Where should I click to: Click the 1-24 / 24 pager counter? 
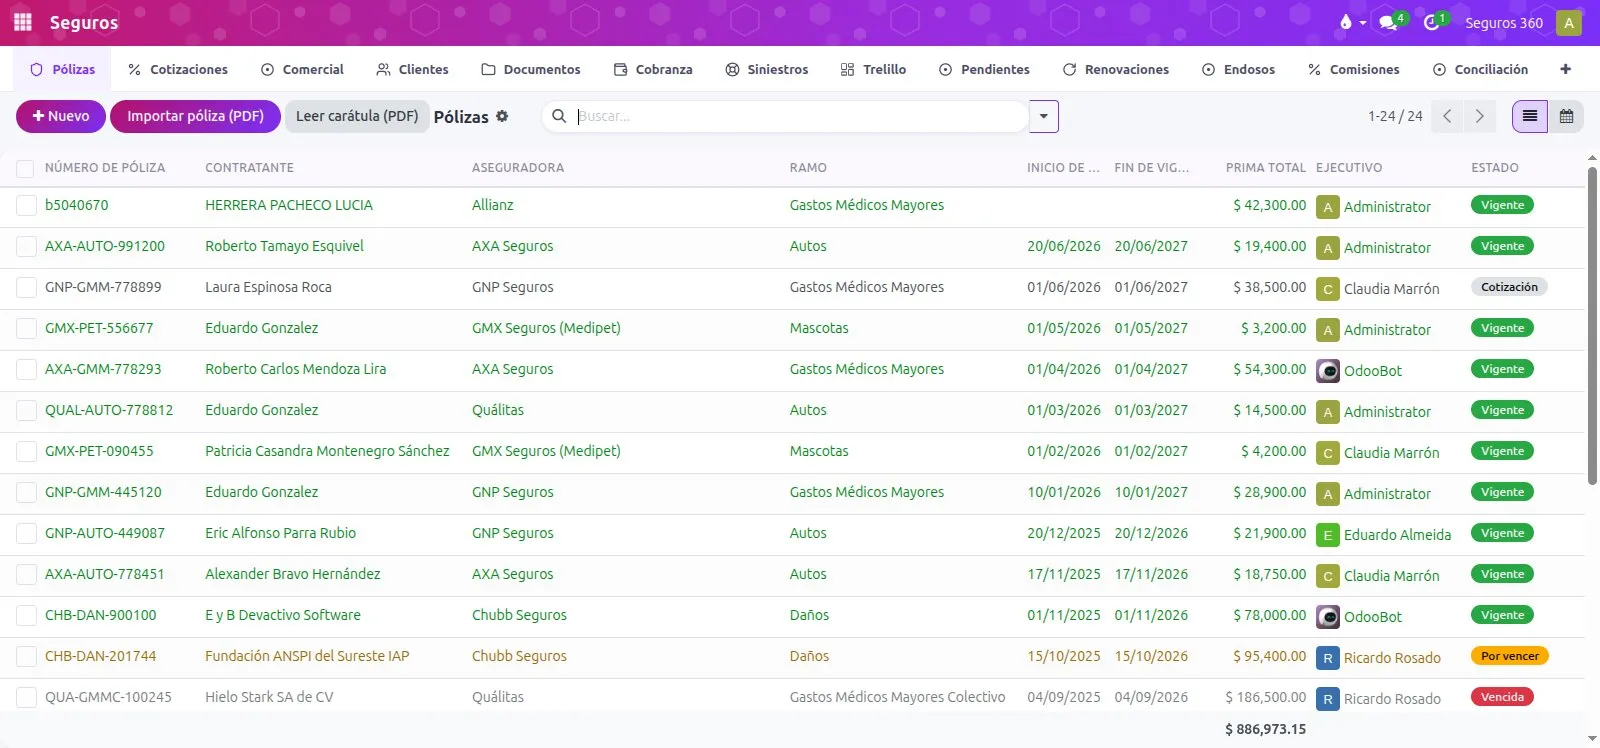pos(1395,116)
